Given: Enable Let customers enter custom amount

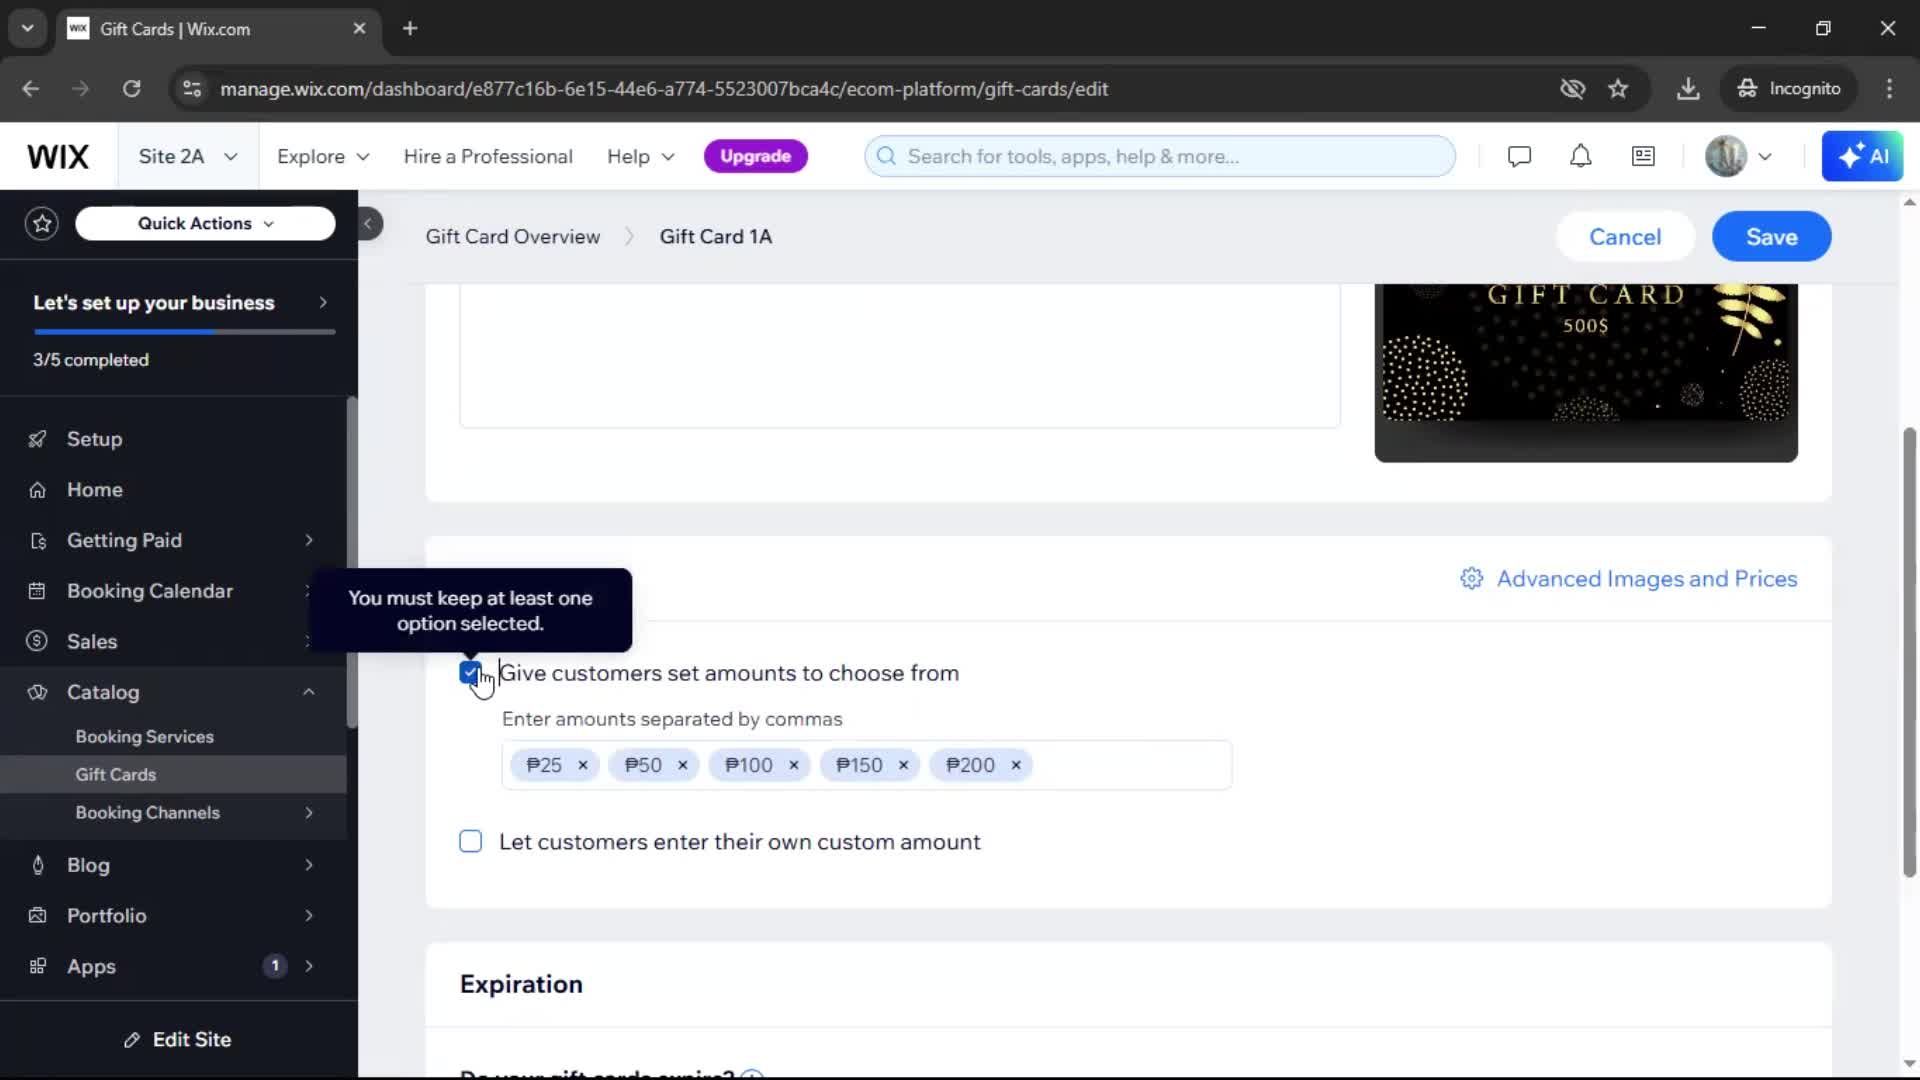Looking at the screenshot, I should 470,842.
